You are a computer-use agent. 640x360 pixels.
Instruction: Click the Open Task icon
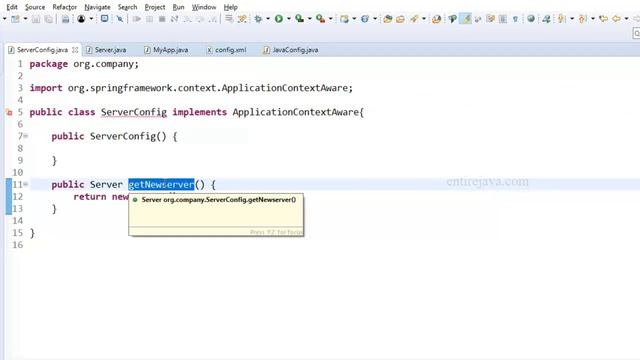point(400,19)
